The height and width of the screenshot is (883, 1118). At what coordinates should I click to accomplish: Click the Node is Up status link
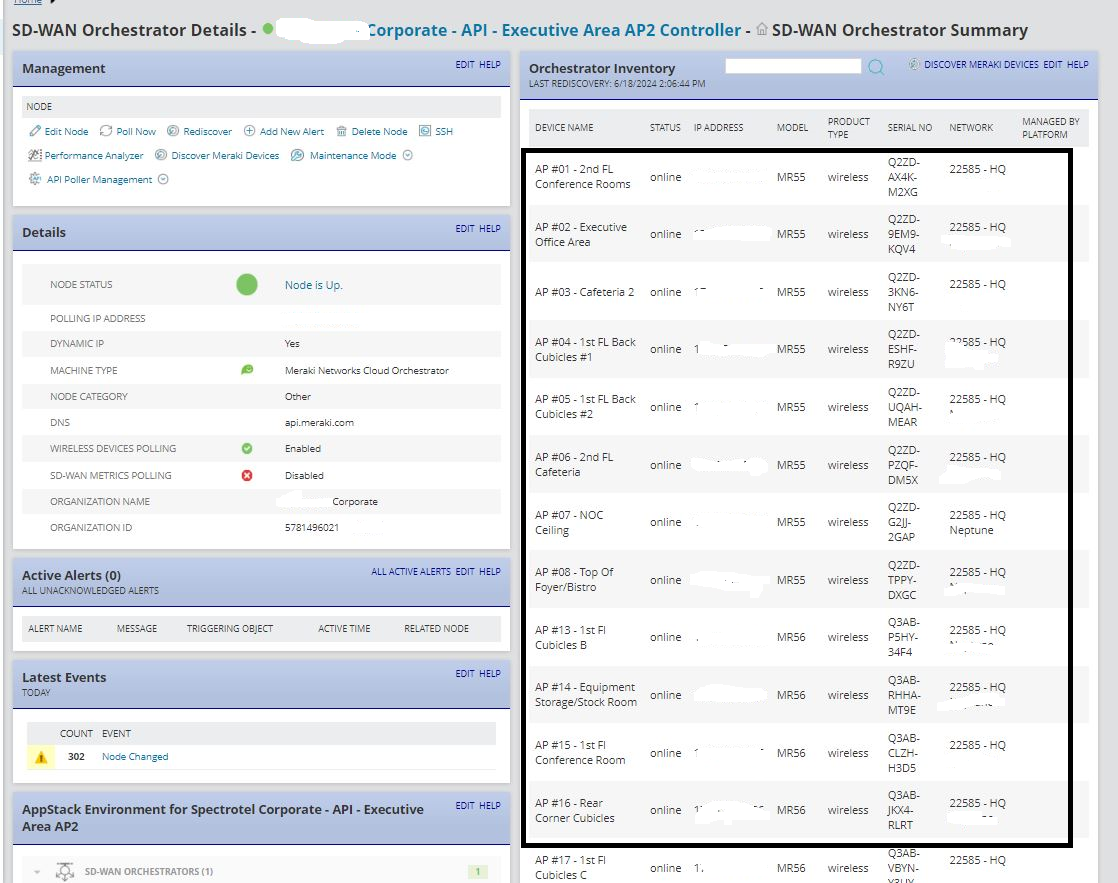click(x=314, y=285)
